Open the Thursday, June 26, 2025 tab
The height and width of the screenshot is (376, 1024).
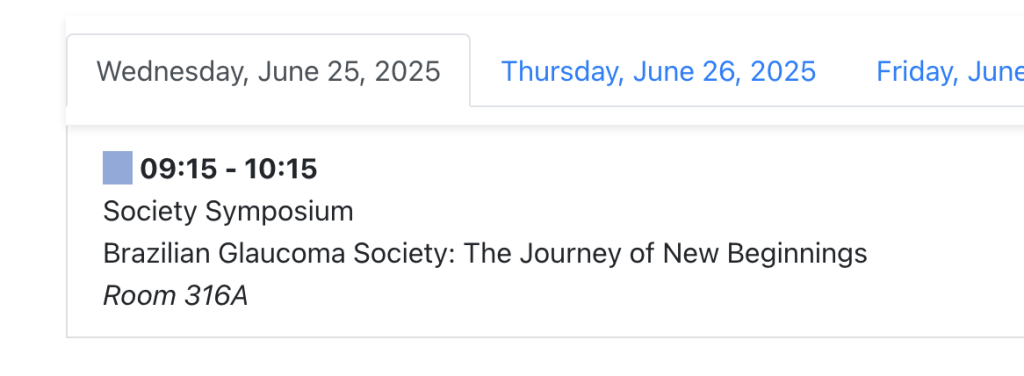[x=658, y=71]
